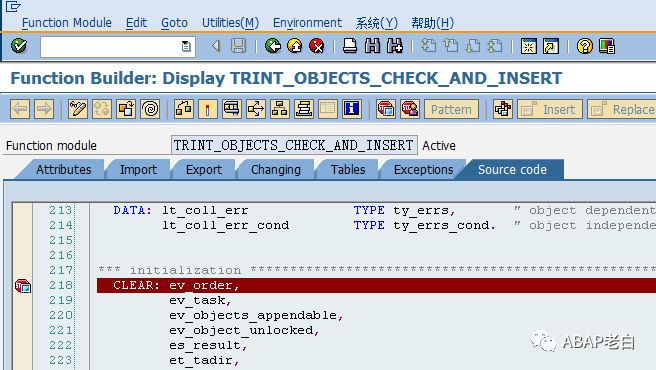Click the Enhance spiral icon
Viewport: 656px width, 370px height.
pos(150,109)
